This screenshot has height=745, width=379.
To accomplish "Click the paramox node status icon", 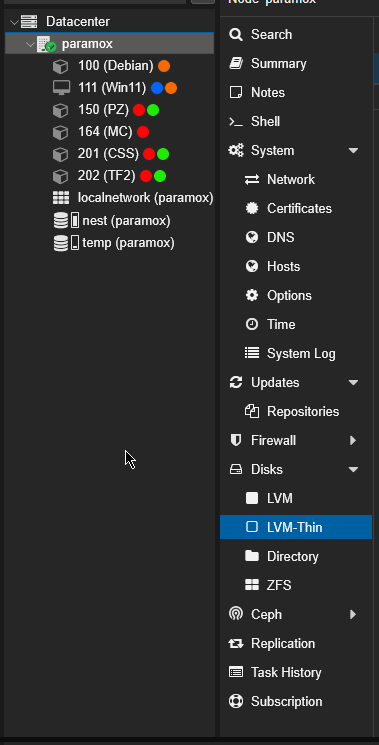I will coord(47,44).
